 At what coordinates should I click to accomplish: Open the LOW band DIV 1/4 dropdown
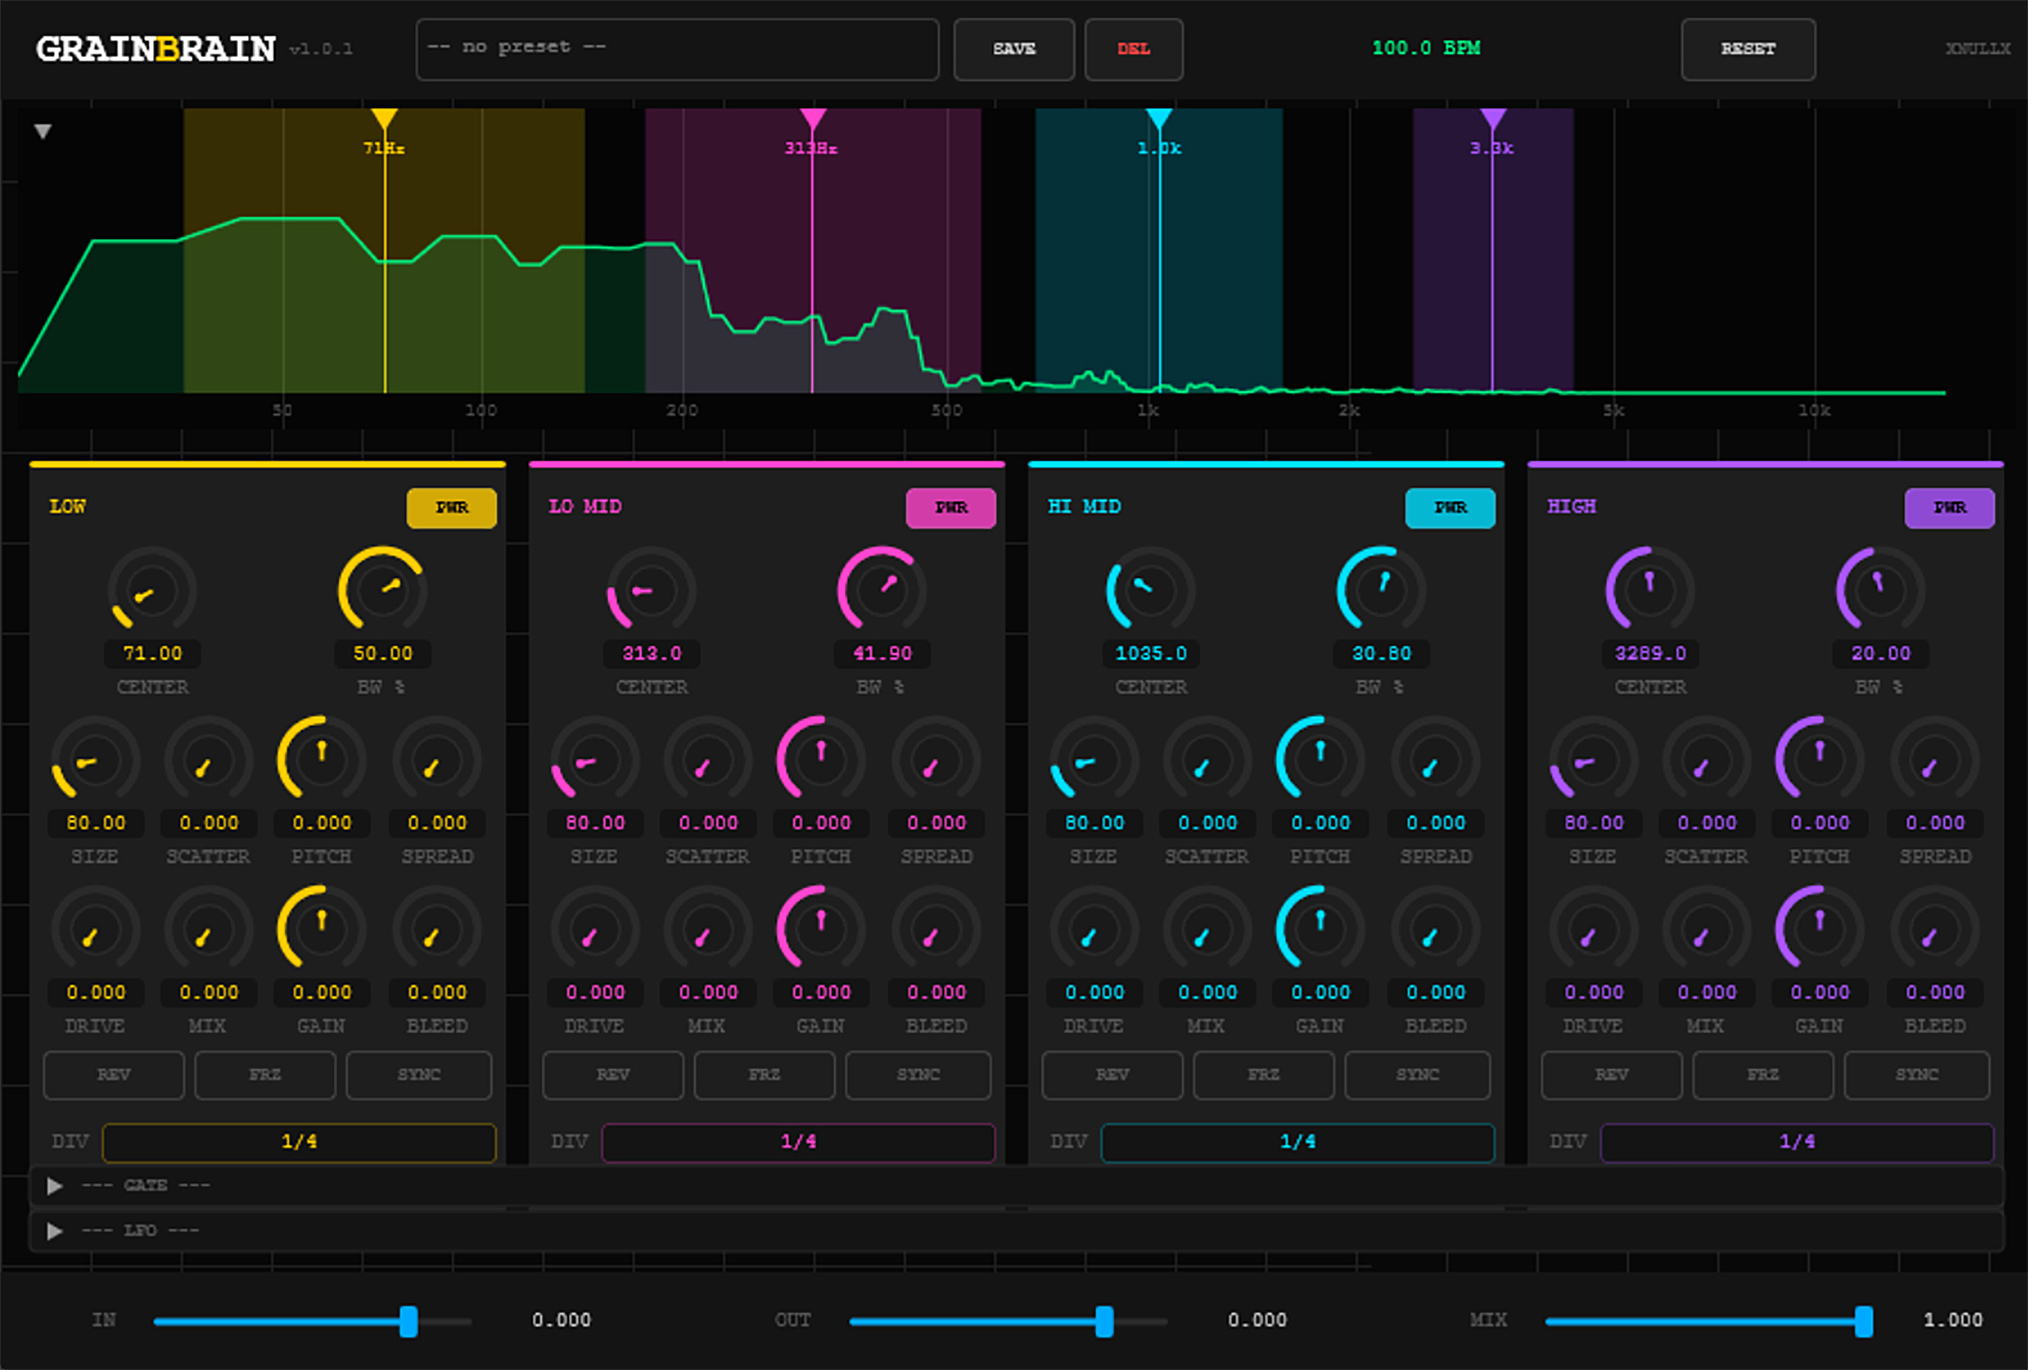pos(299,1142)
